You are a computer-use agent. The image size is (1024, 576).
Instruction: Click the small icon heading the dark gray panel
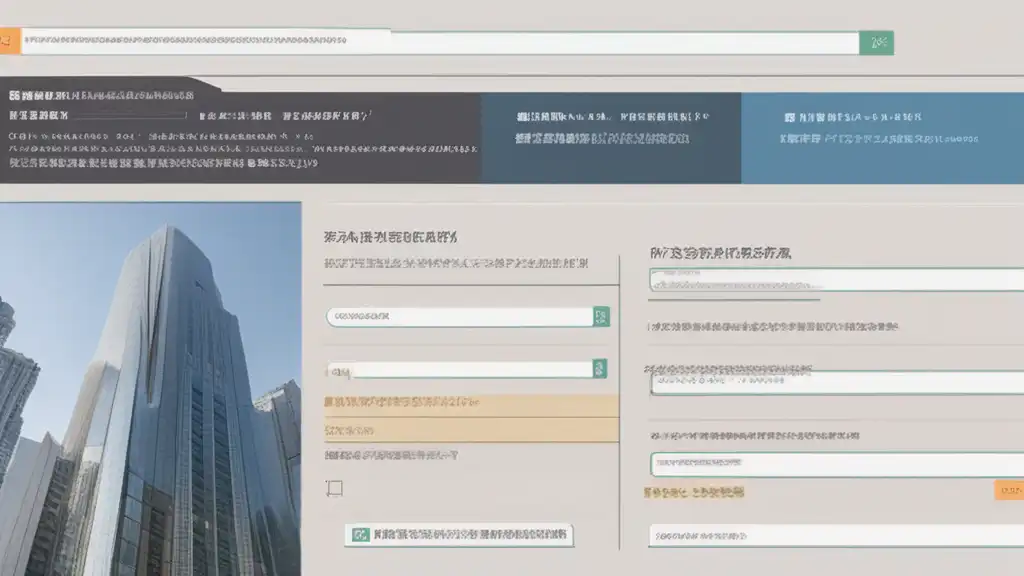click(15, 96)
